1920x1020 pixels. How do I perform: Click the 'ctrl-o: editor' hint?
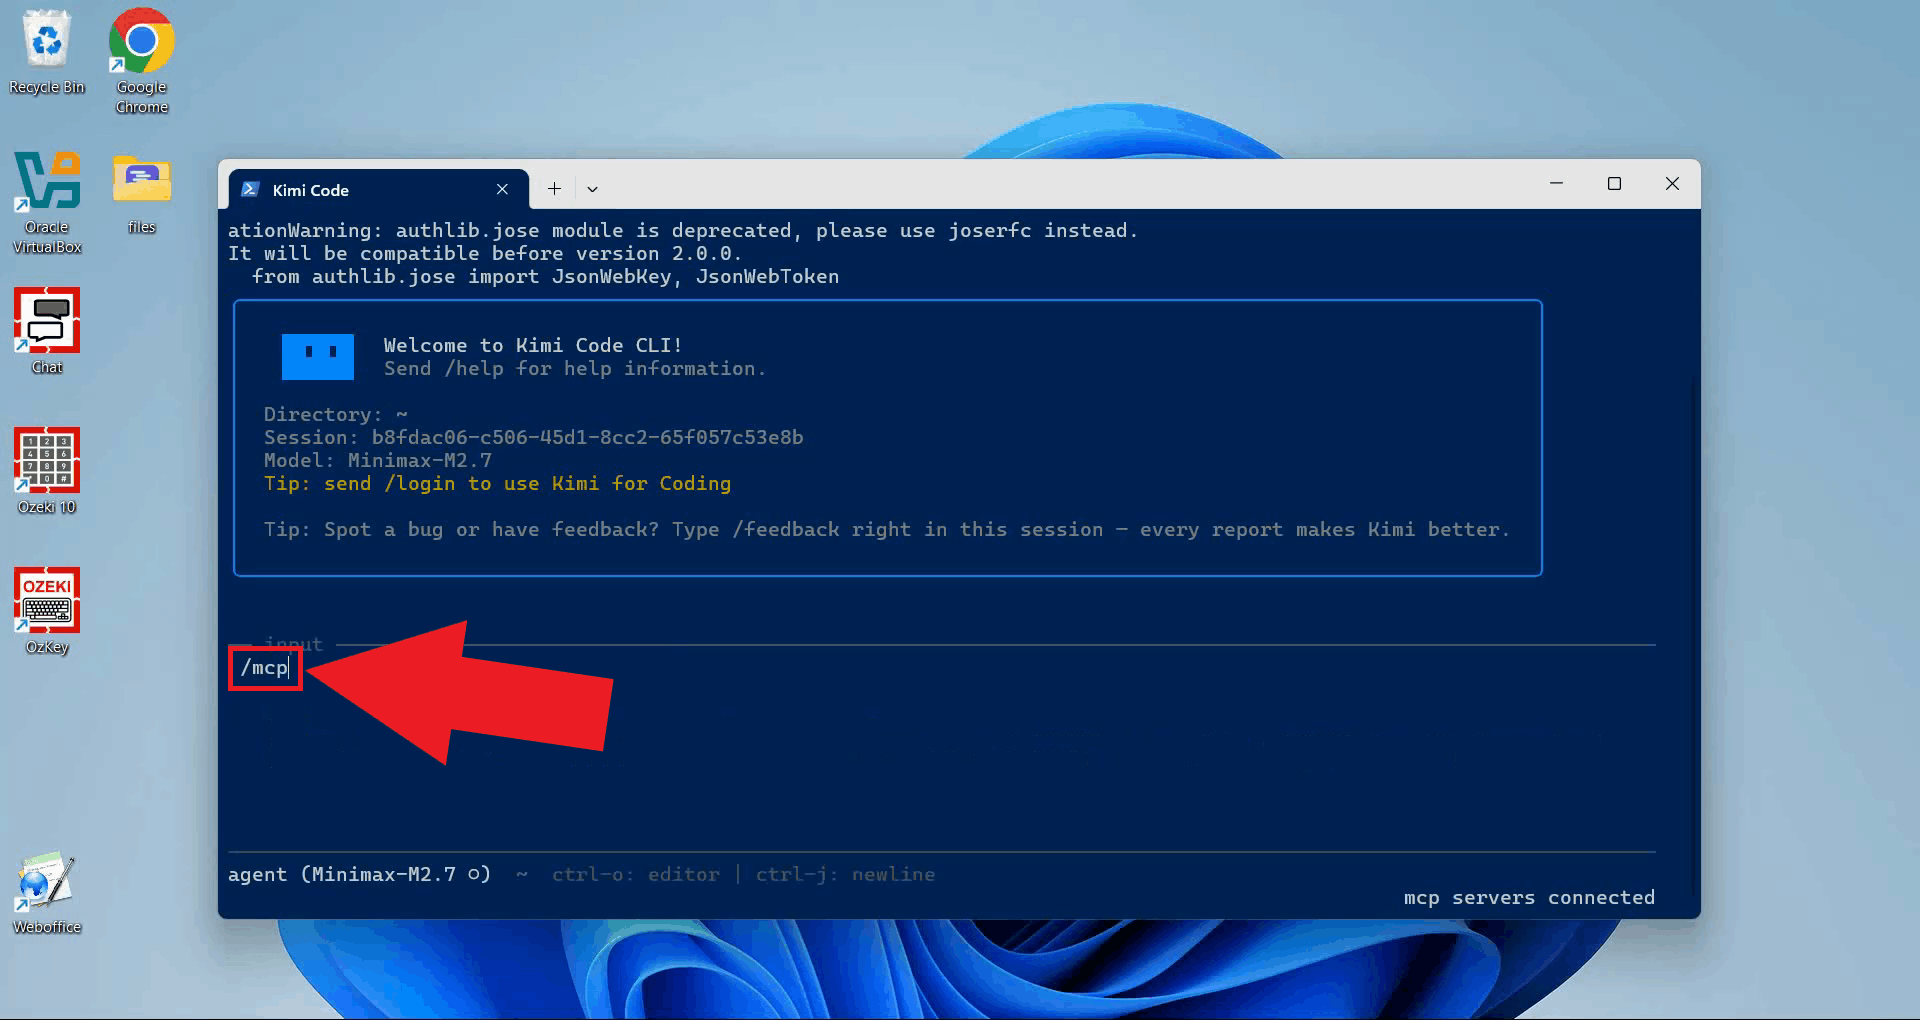(x=636, y=874)
